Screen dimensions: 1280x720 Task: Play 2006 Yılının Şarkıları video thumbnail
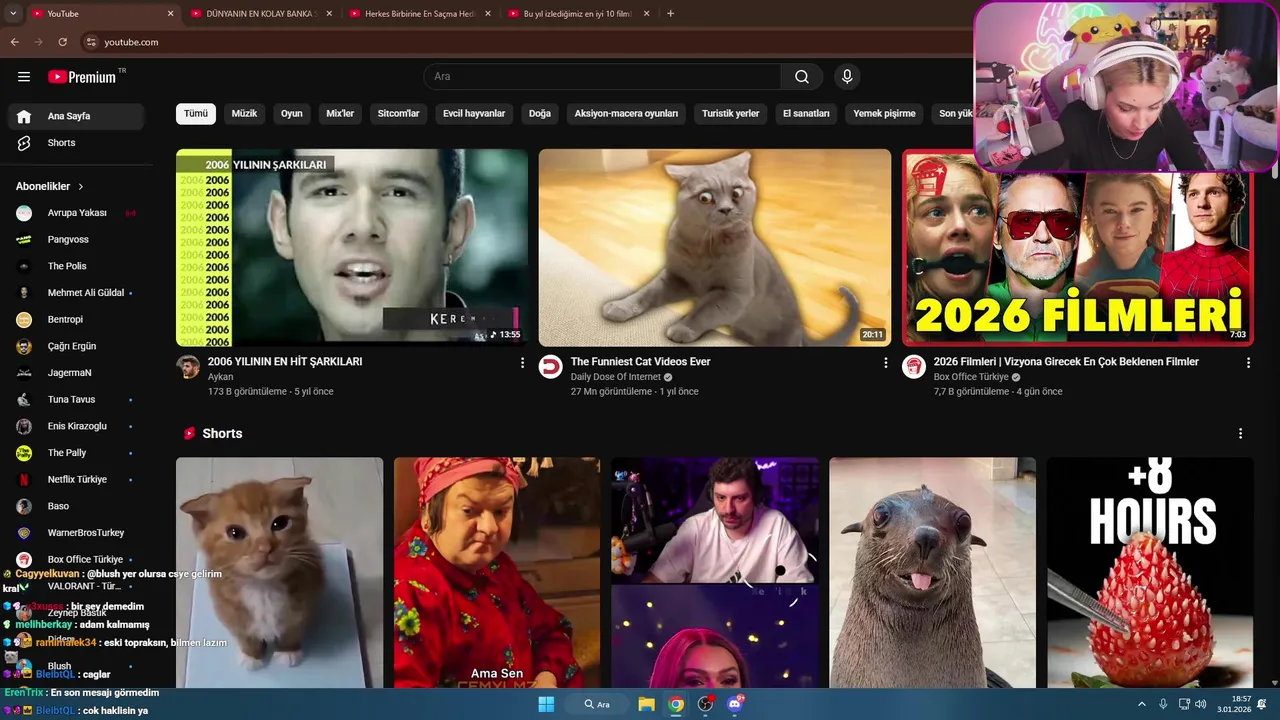coord(352,248)
